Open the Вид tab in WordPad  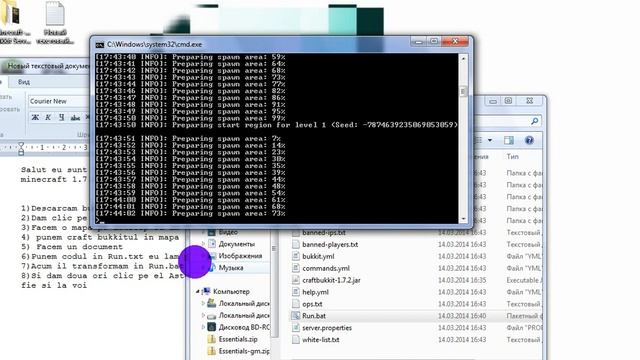[24, 82]
